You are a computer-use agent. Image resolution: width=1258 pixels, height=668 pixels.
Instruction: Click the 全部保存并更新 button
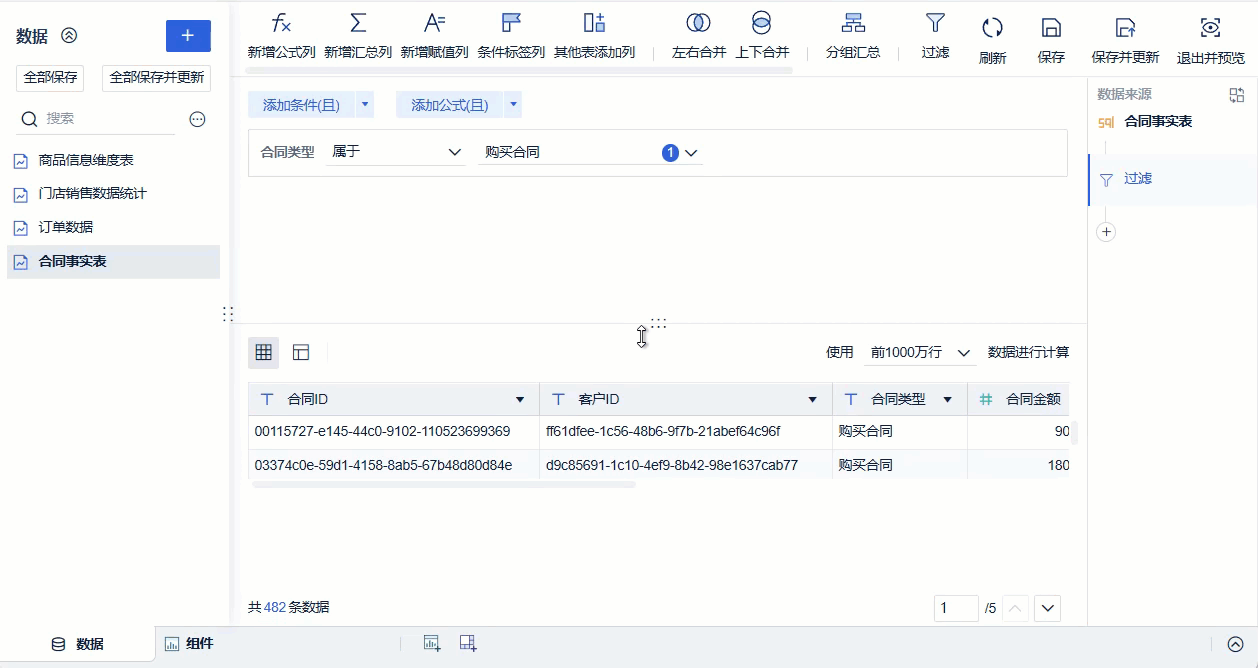click(155, 77)
